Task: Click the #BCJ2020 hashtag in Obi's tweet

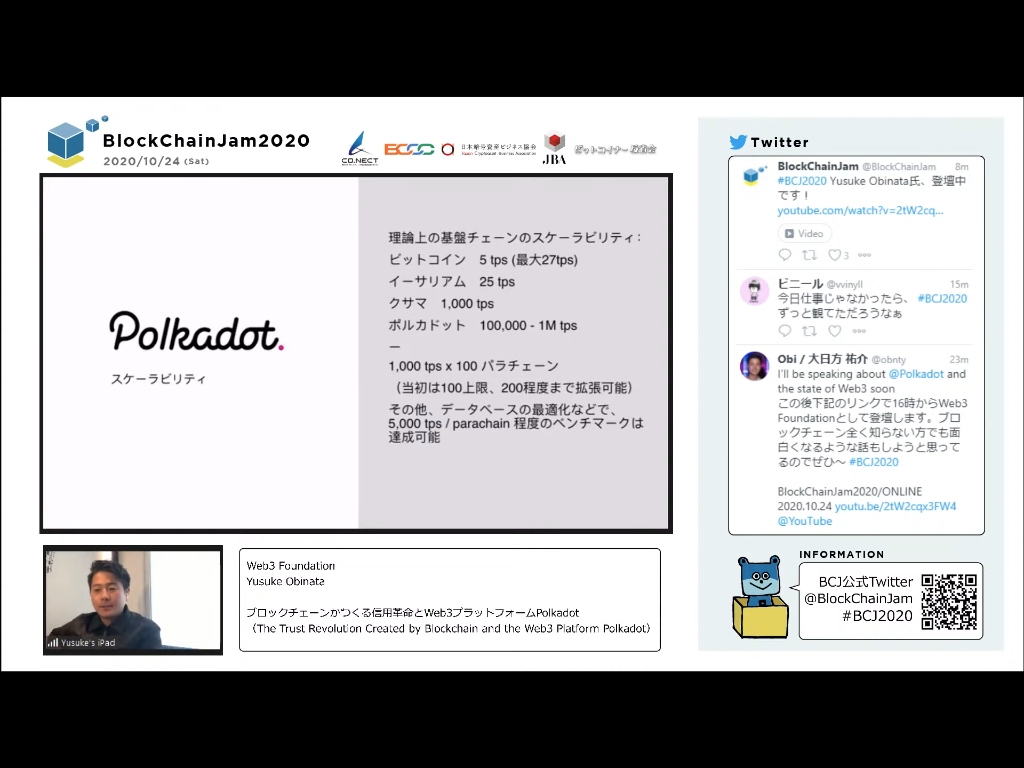Action: tap(874, 462)
